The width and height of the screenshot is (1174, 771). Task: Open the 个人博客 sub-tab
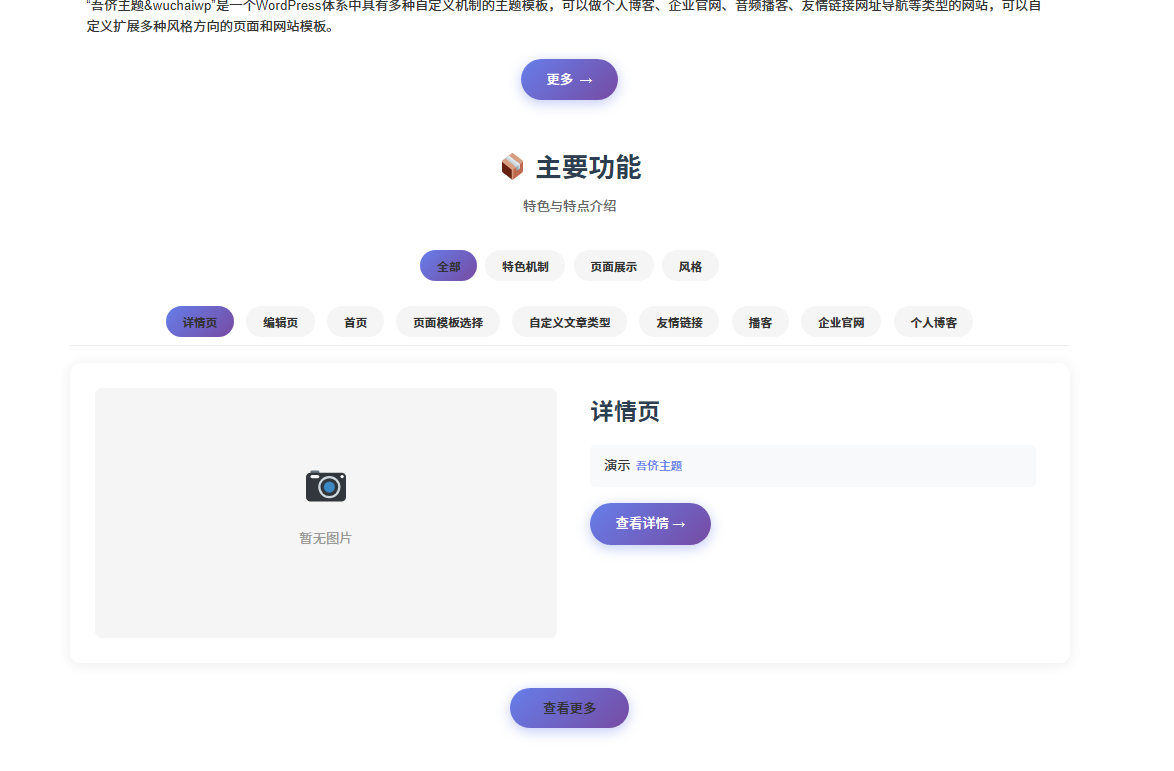click(x=934, y=322)
